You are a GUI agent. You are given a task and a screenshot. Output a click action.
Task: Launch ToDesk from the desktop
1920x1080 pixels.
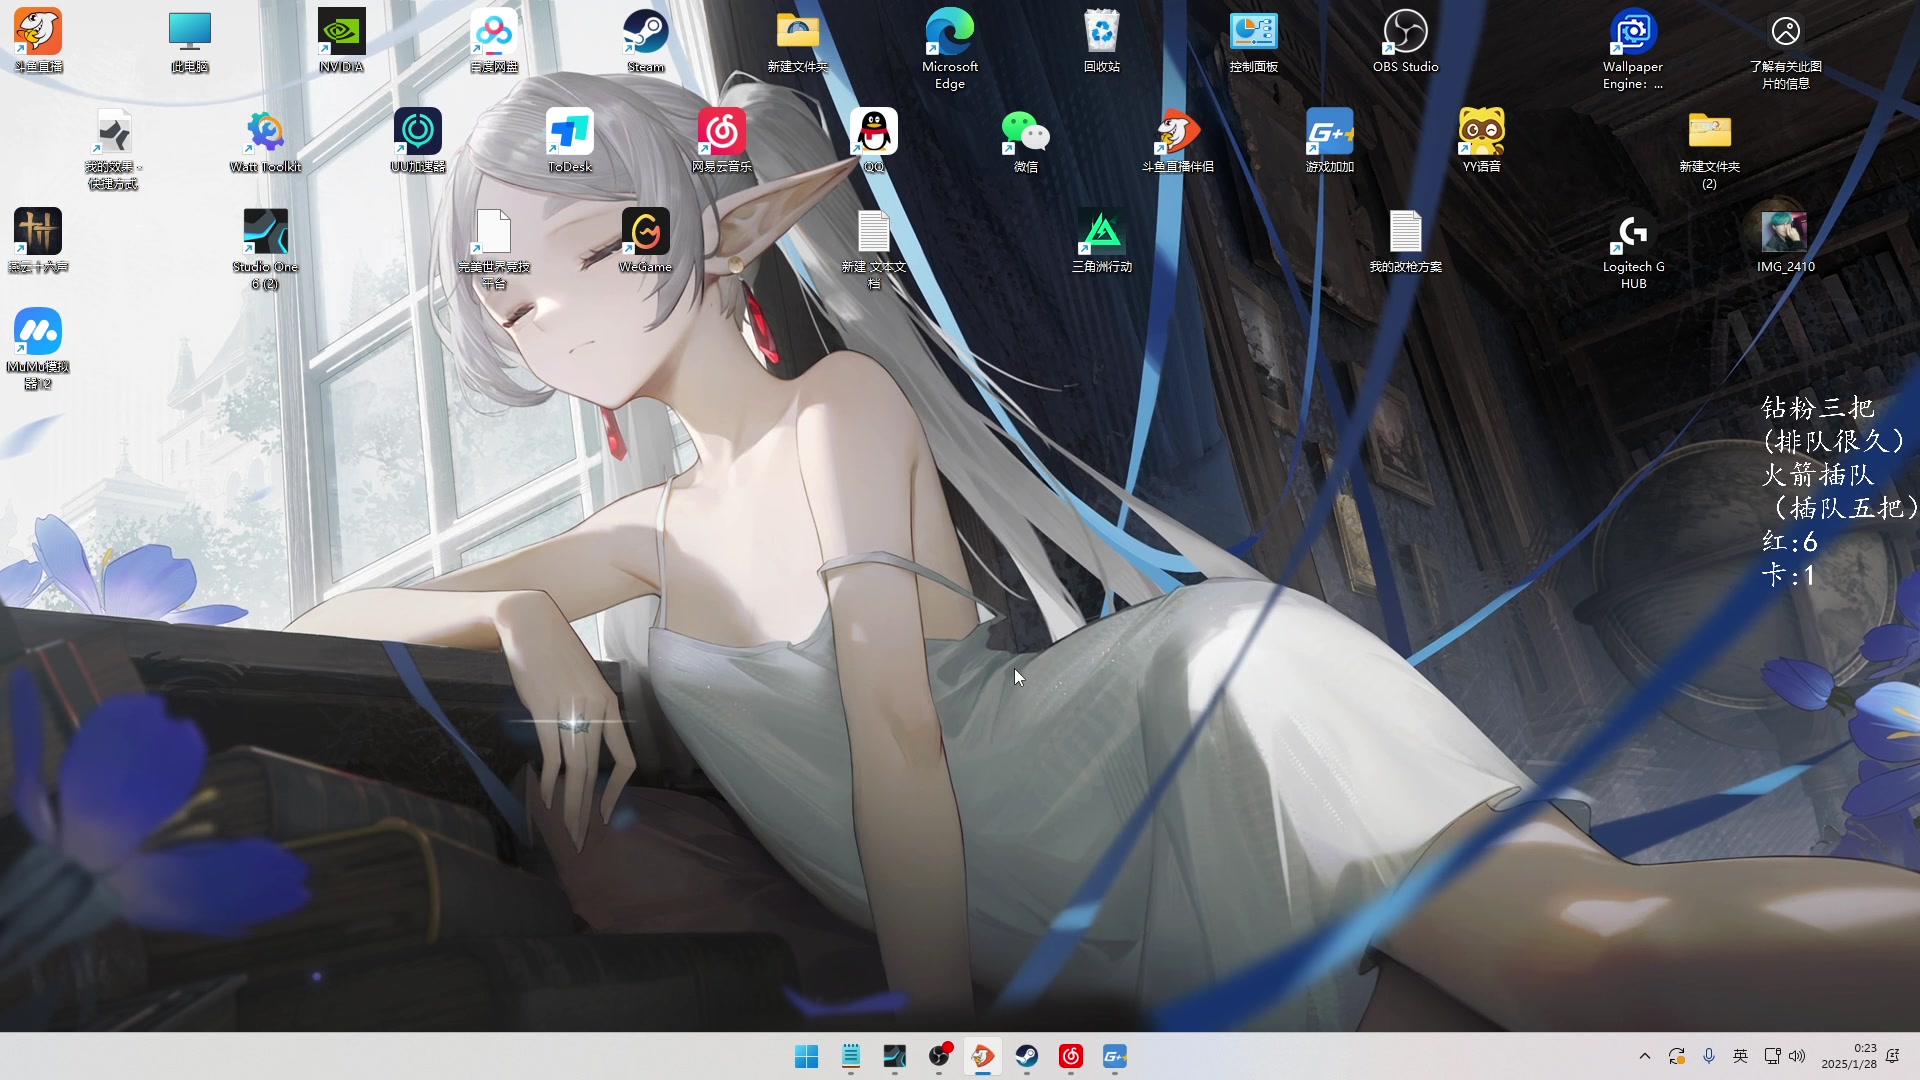click(570, 141)
